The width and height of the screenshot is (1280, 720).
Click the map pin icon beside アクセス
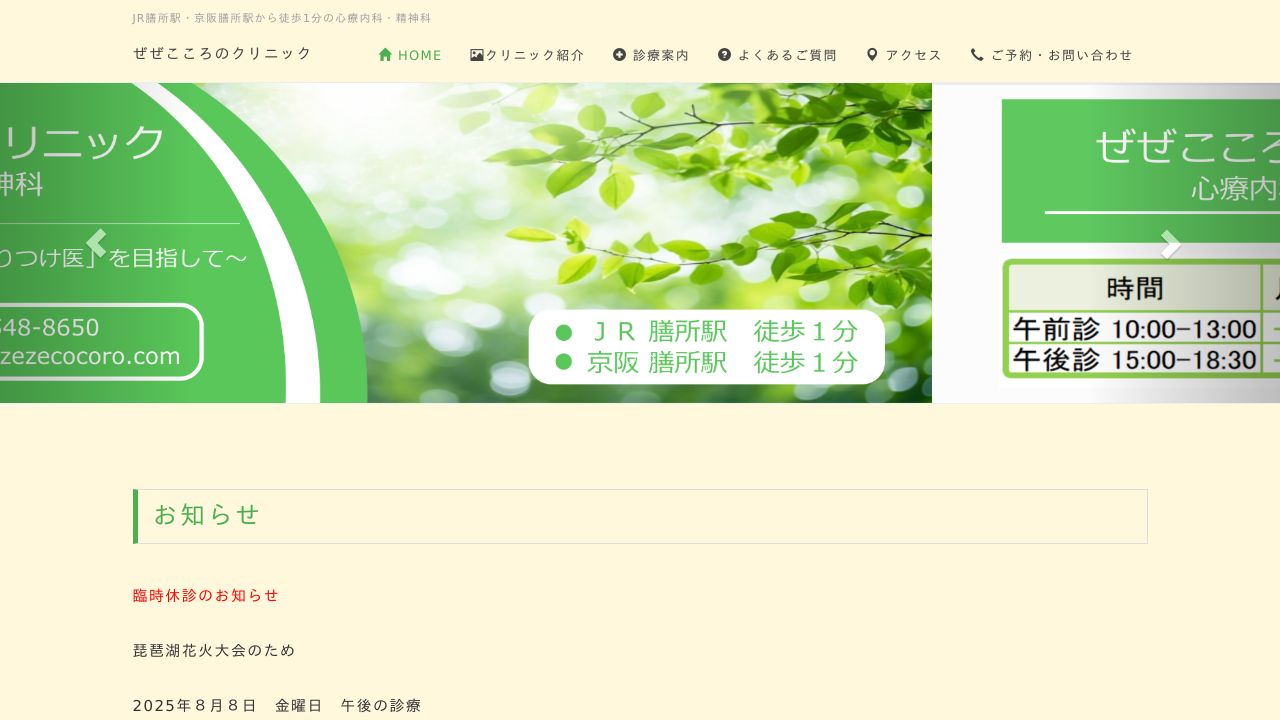point(872,55)
